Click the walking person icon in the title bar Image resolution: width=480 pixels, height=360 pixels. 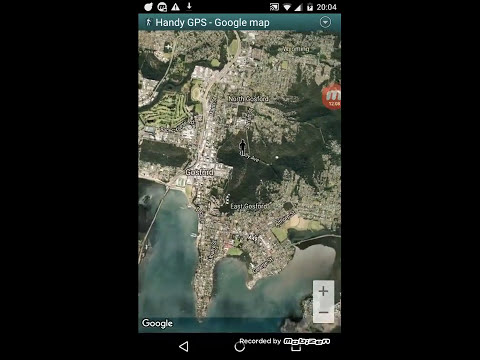[x=149, y=22]
